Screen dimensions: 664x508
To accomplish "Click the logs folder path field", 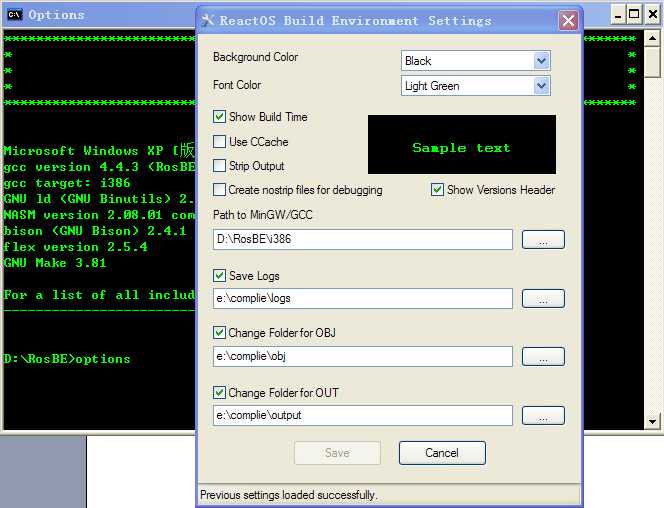I will coord(362,298).
